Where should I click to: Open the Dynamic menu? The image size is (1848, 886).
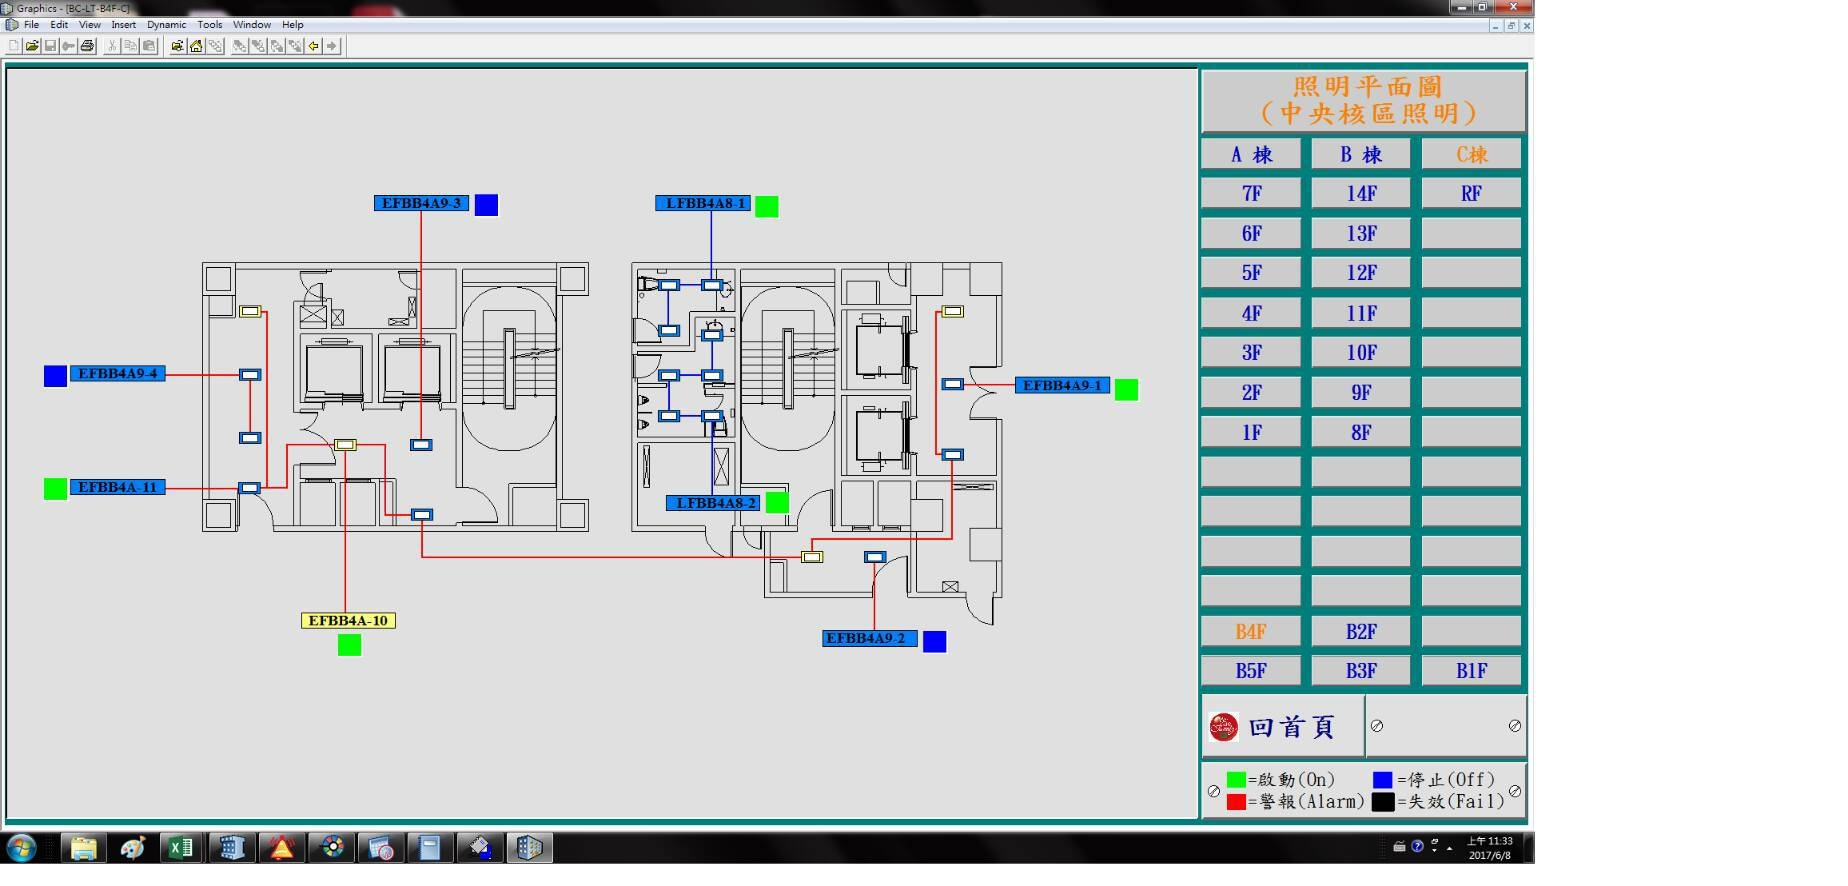(166, 25)
